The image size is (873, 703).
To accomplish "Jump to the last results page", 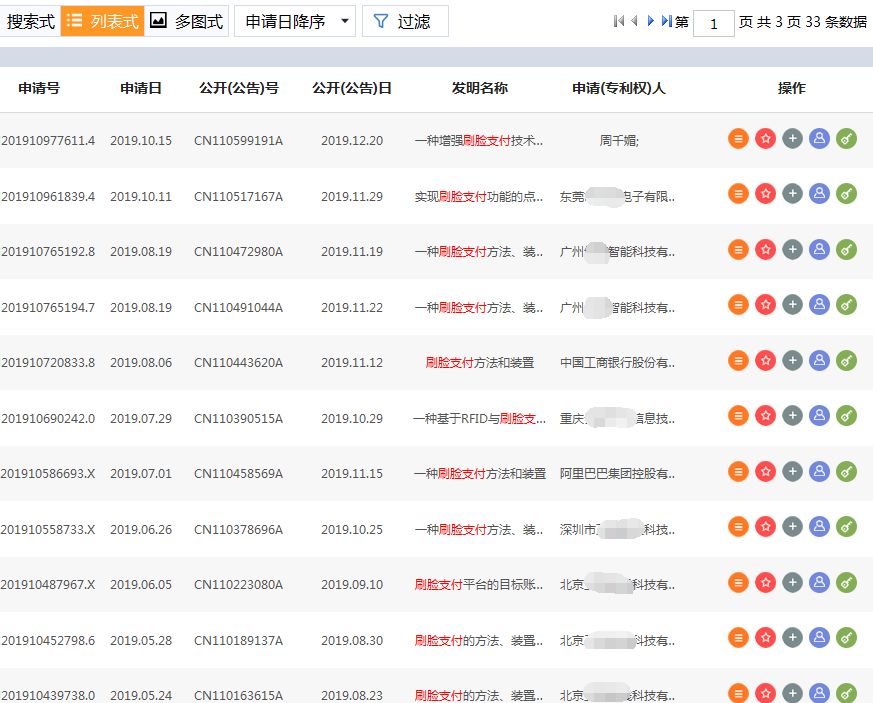I will [x=667, y=21].
